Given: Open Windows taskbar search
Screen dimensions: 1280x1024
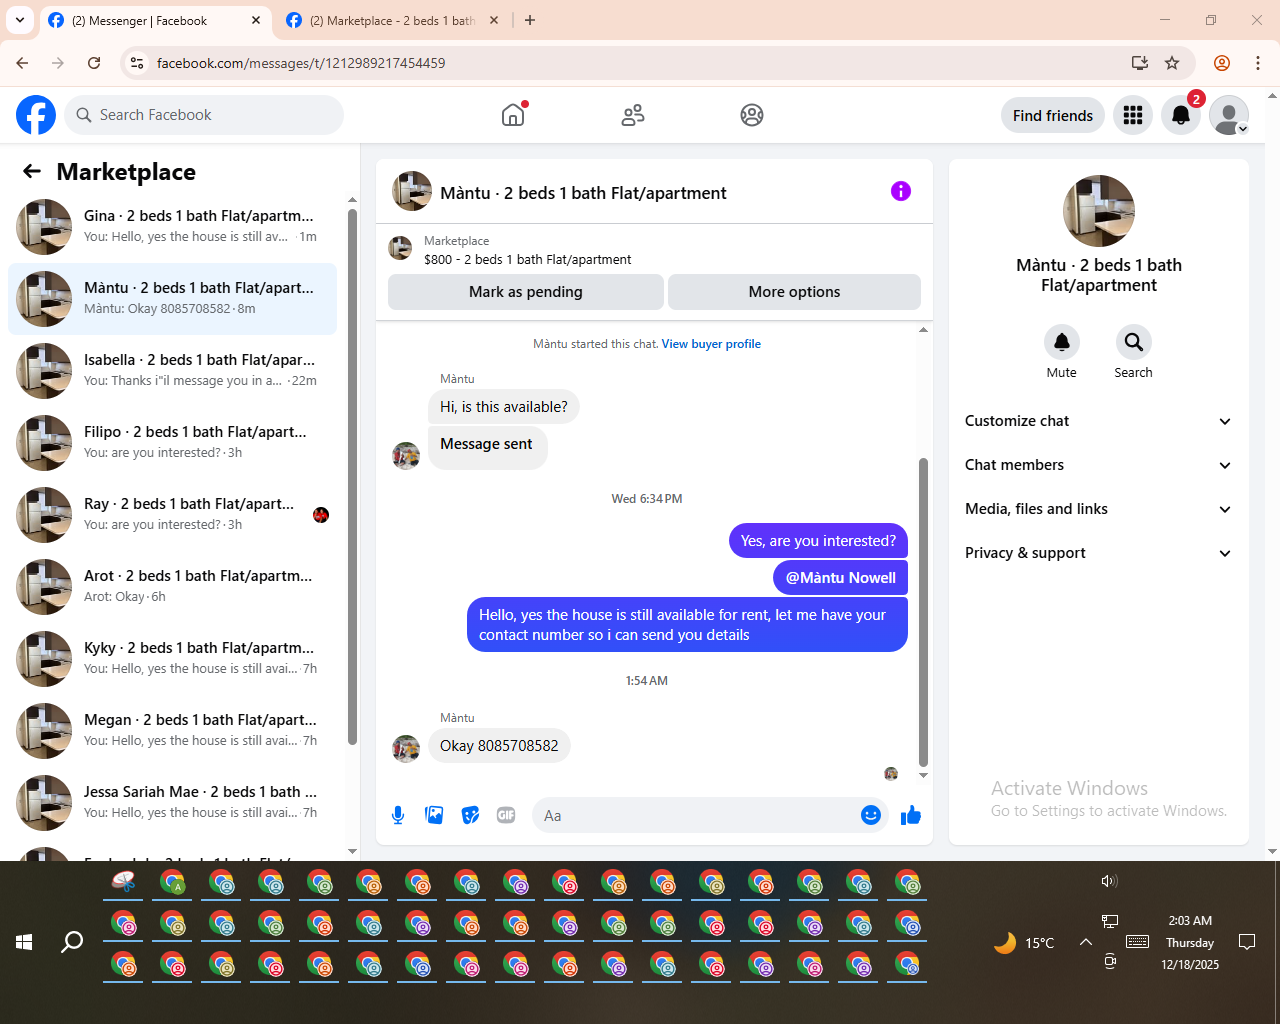Looking at the screenshot, I should 72,942.
